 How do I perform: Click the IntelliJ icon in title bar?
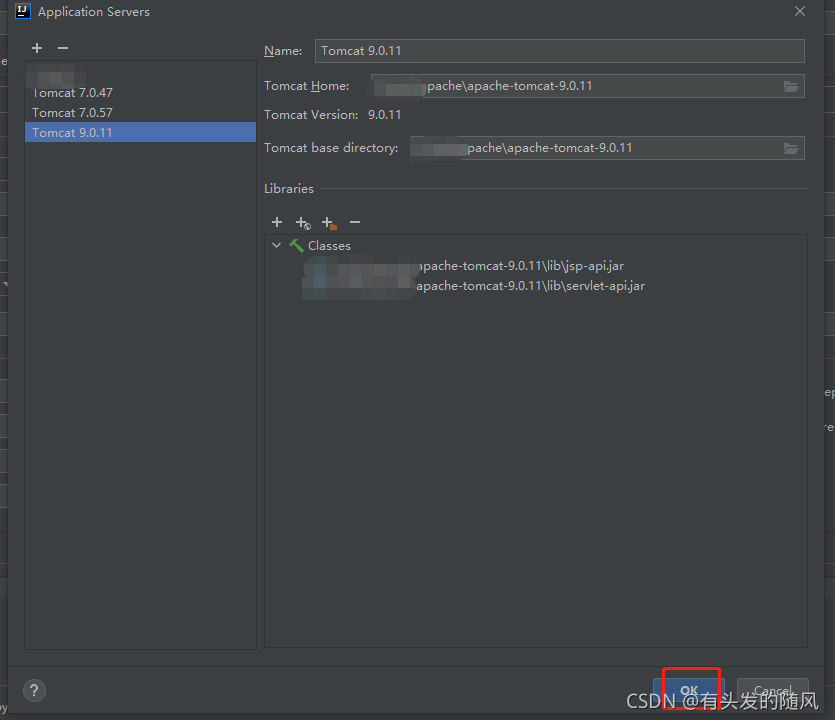tap(22, 11)
